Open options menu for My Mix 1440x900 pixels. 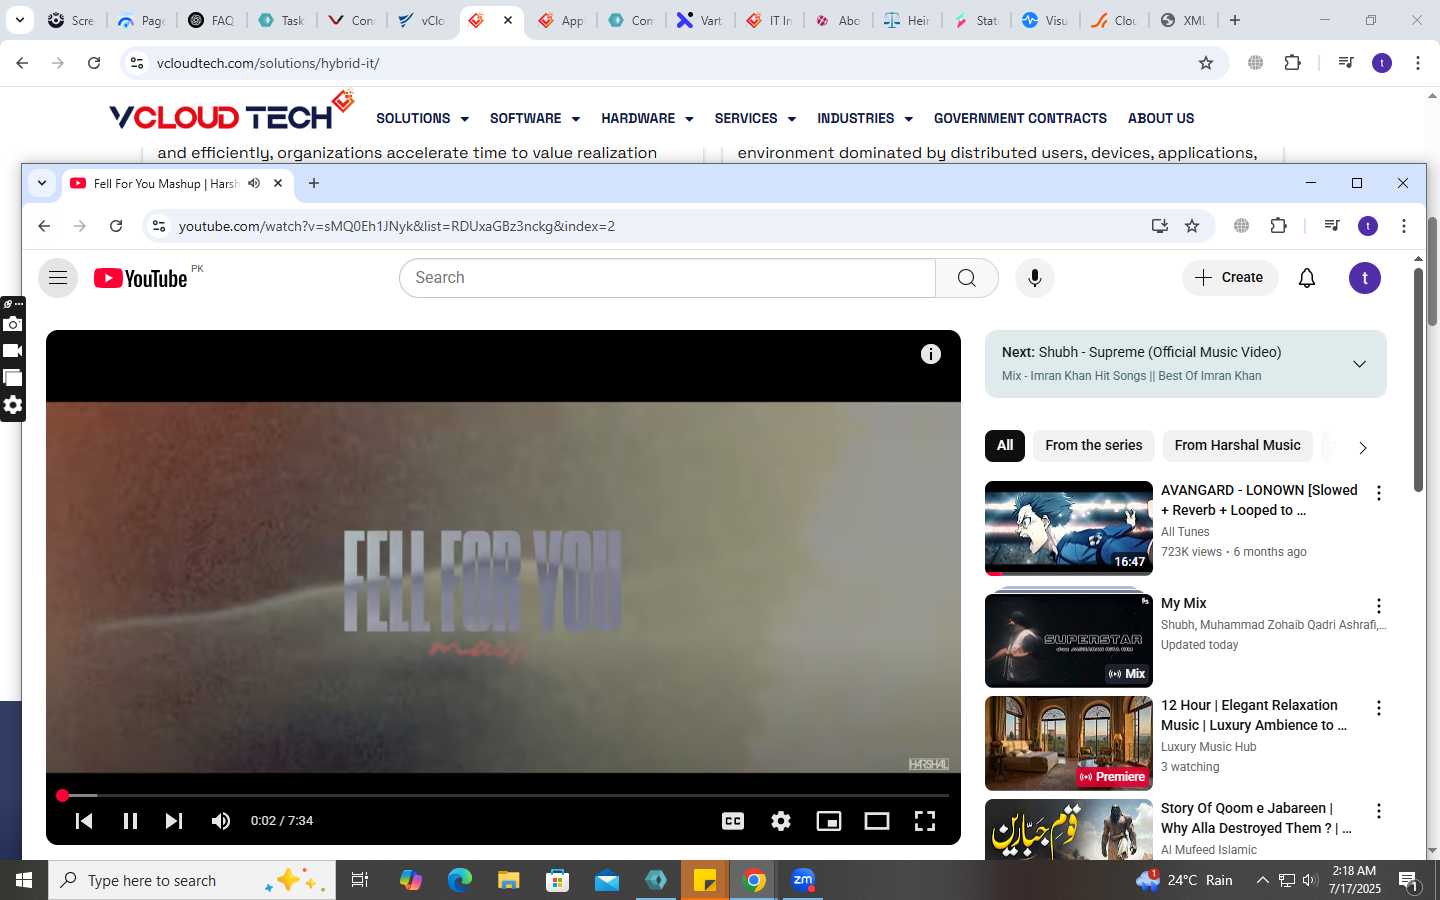(1379, 606)
